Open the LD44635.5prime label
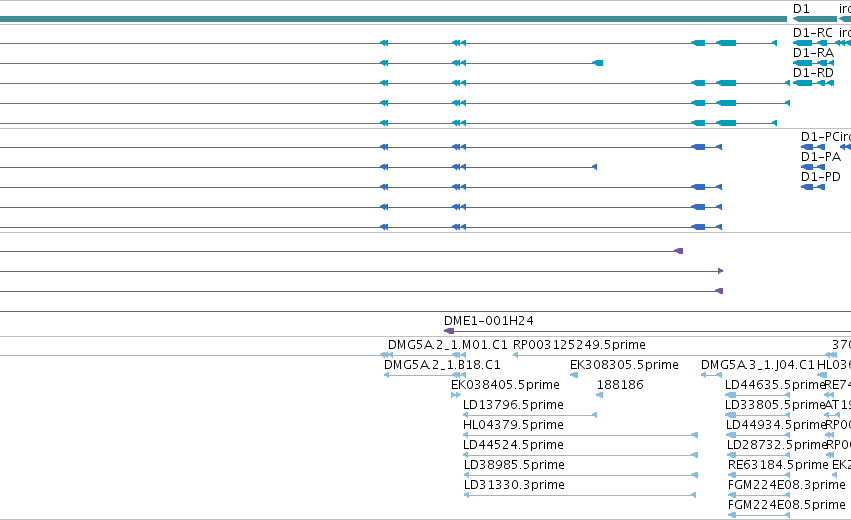 tap(775, 385)
